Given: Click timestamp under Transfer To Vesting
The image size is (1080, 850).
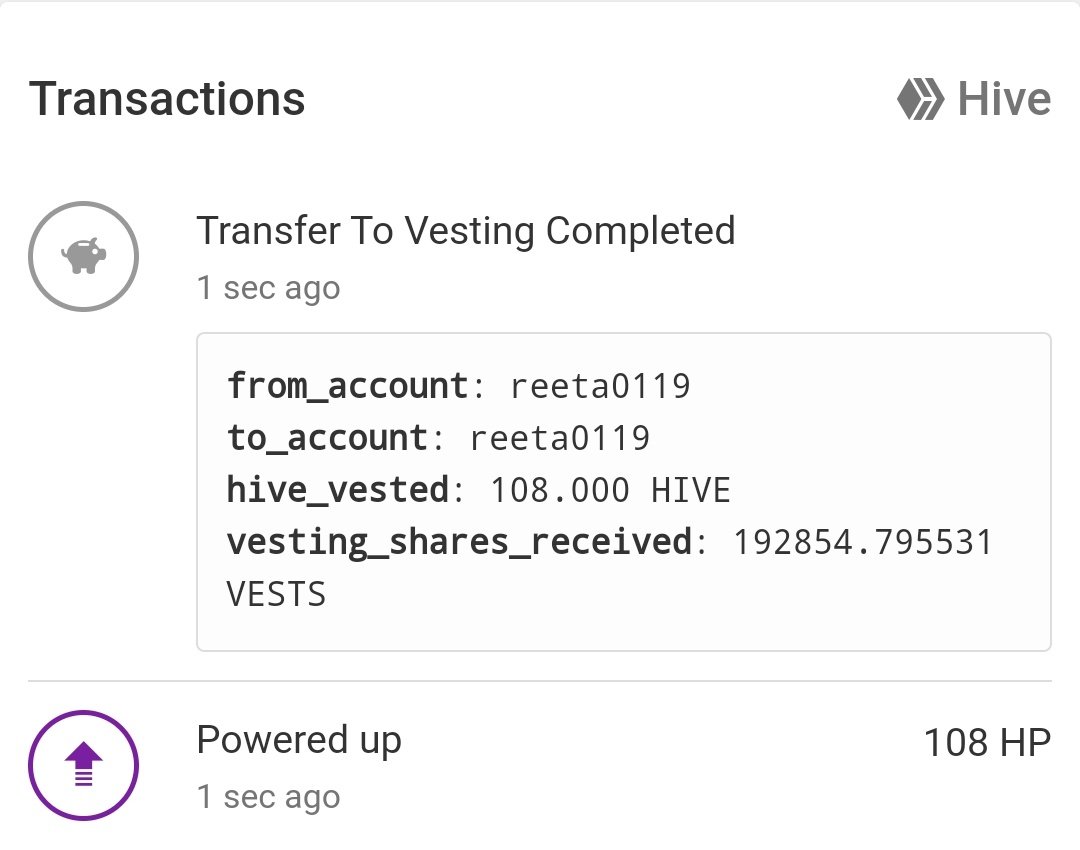Looking at the screenshot, I should tap(269, 288).
